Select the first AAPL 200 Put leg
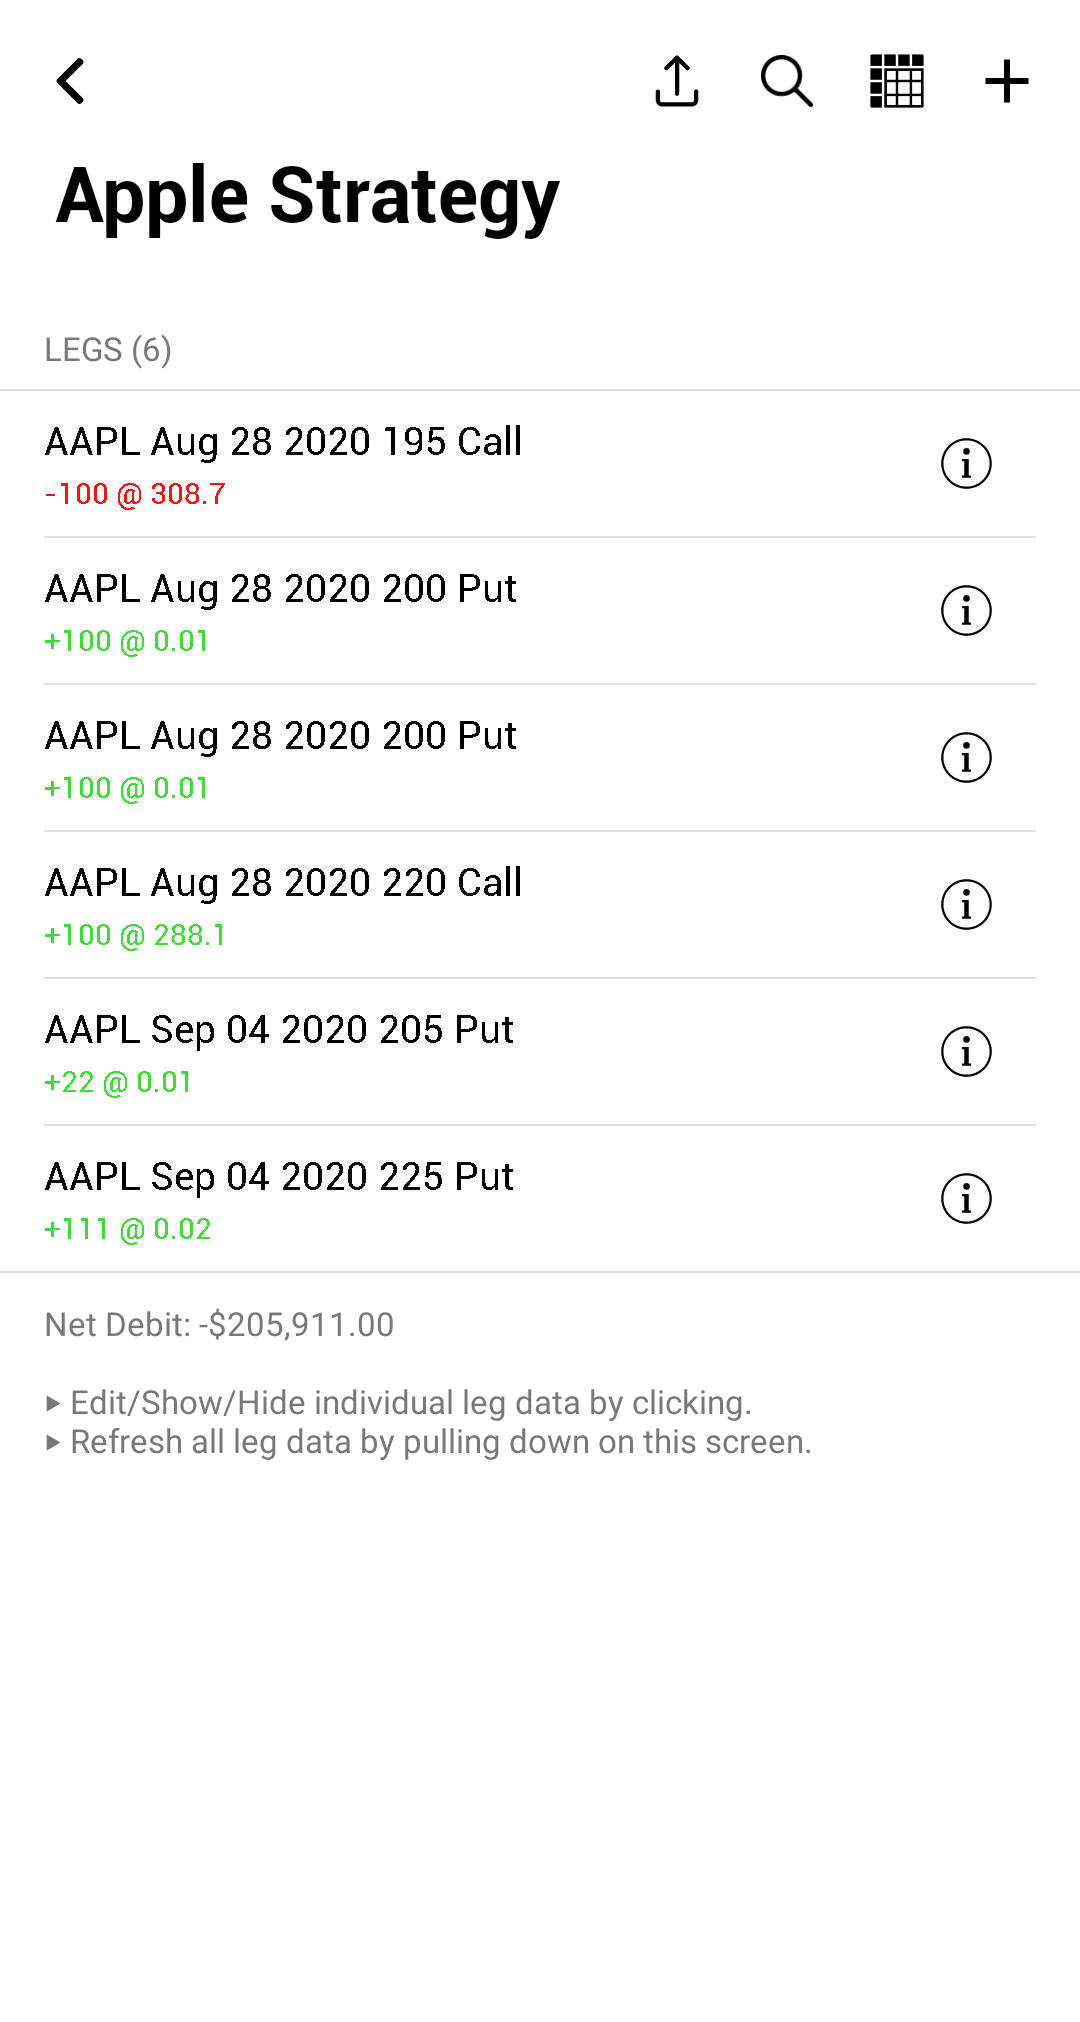 [x=281, y=589]
